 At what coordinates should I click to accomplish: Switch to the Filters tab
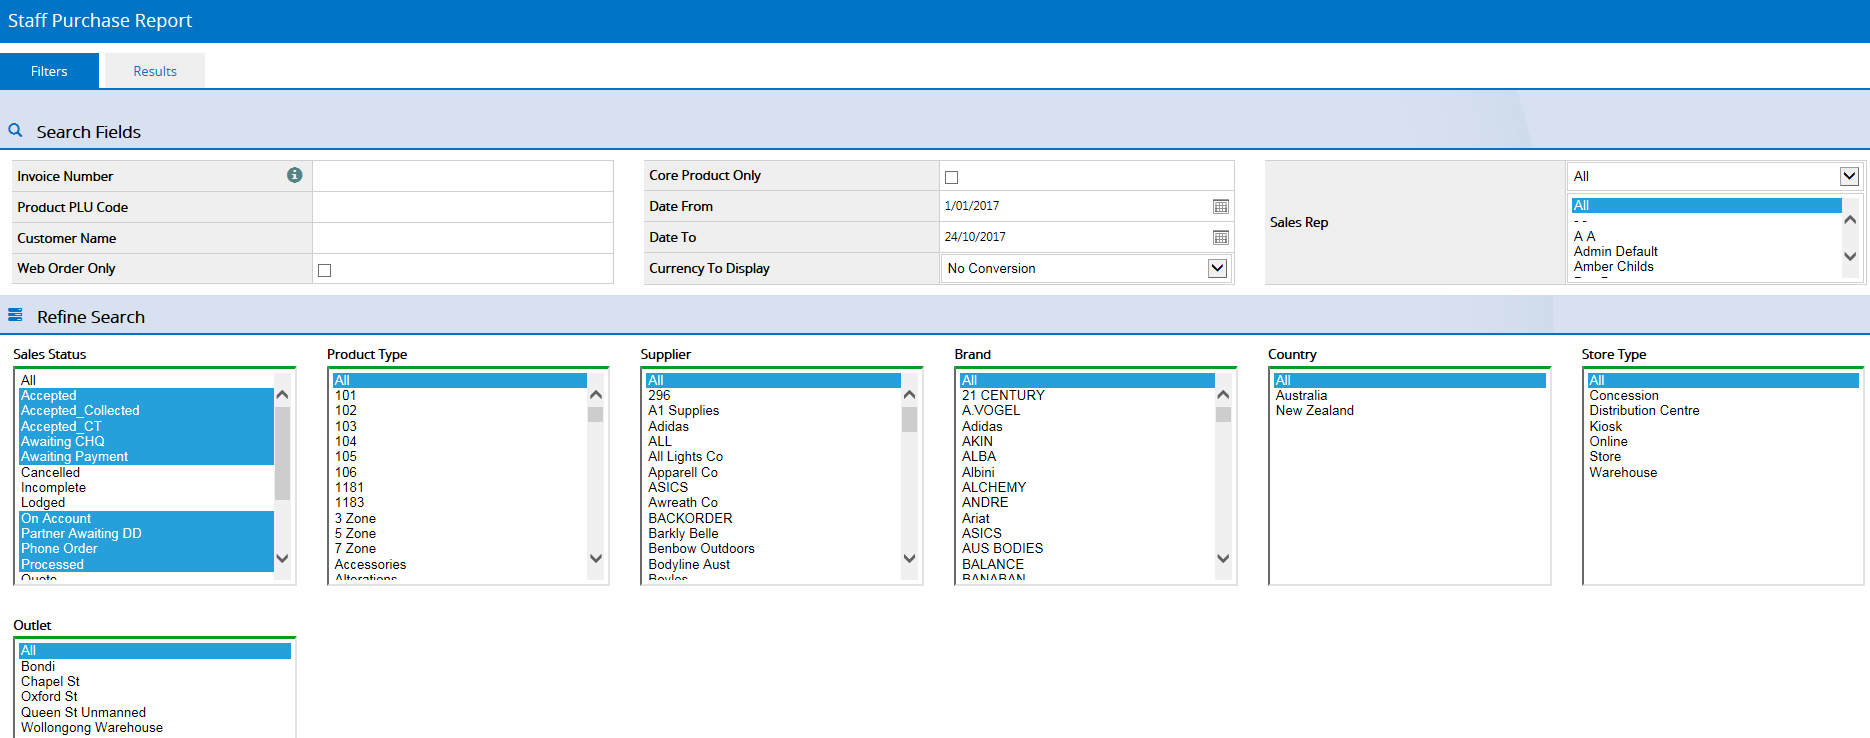click(49, 71)
